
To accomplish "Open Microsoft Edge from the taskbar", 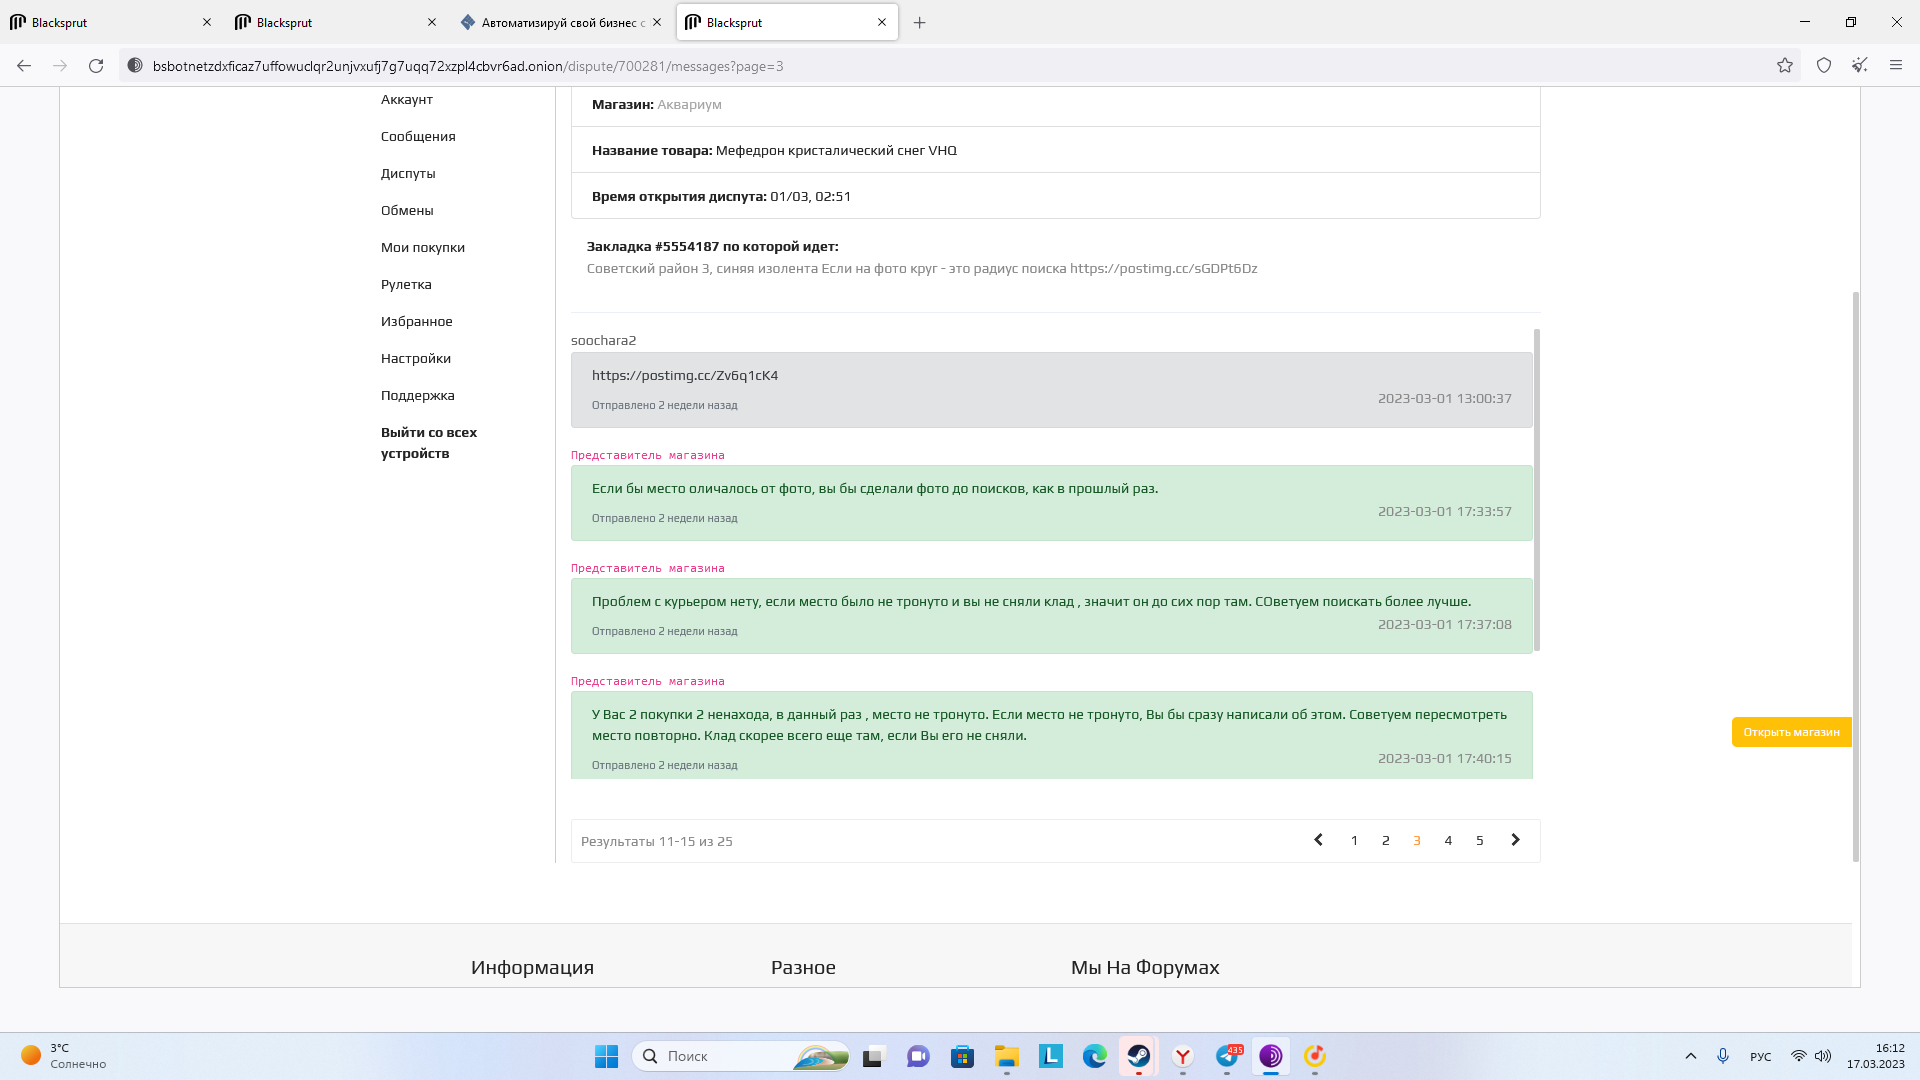I will (1095, 1056).
